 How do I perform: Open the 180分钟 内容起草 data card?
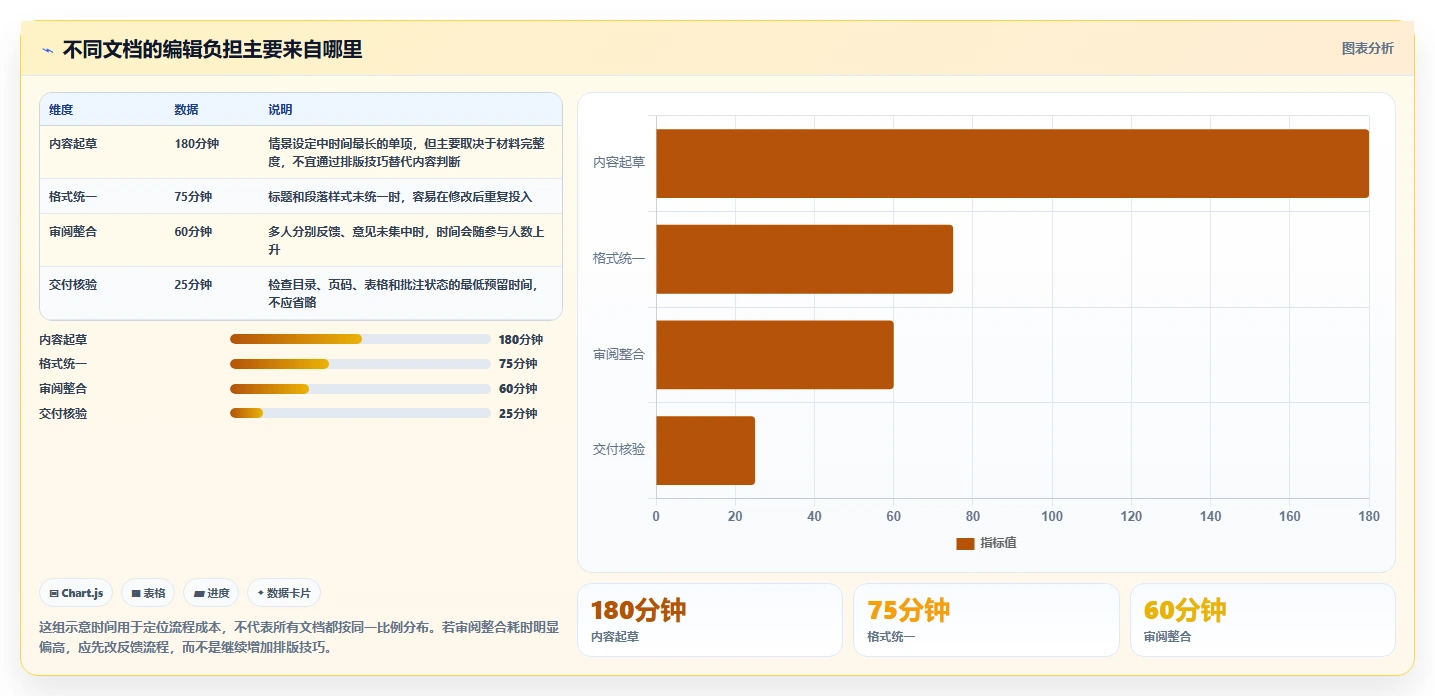(710, 620)
